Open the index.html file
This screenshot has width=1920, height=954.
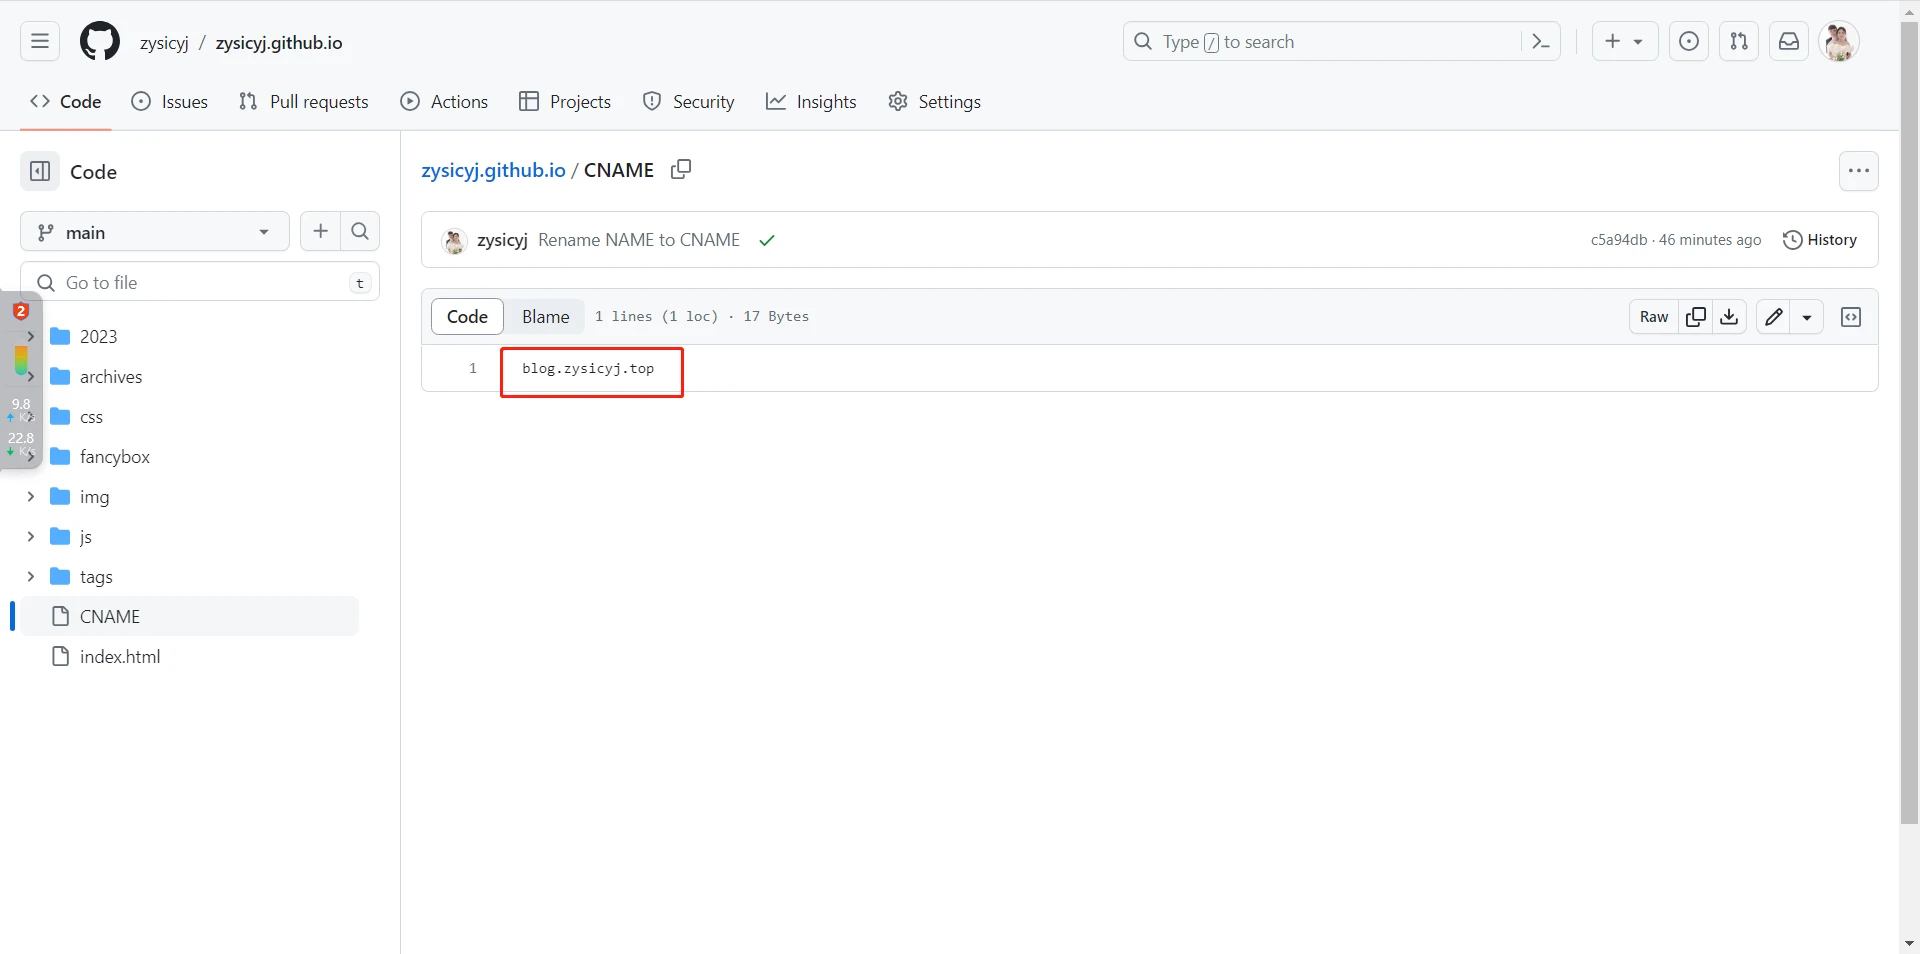pyautogui.click(x=120, y=657)
